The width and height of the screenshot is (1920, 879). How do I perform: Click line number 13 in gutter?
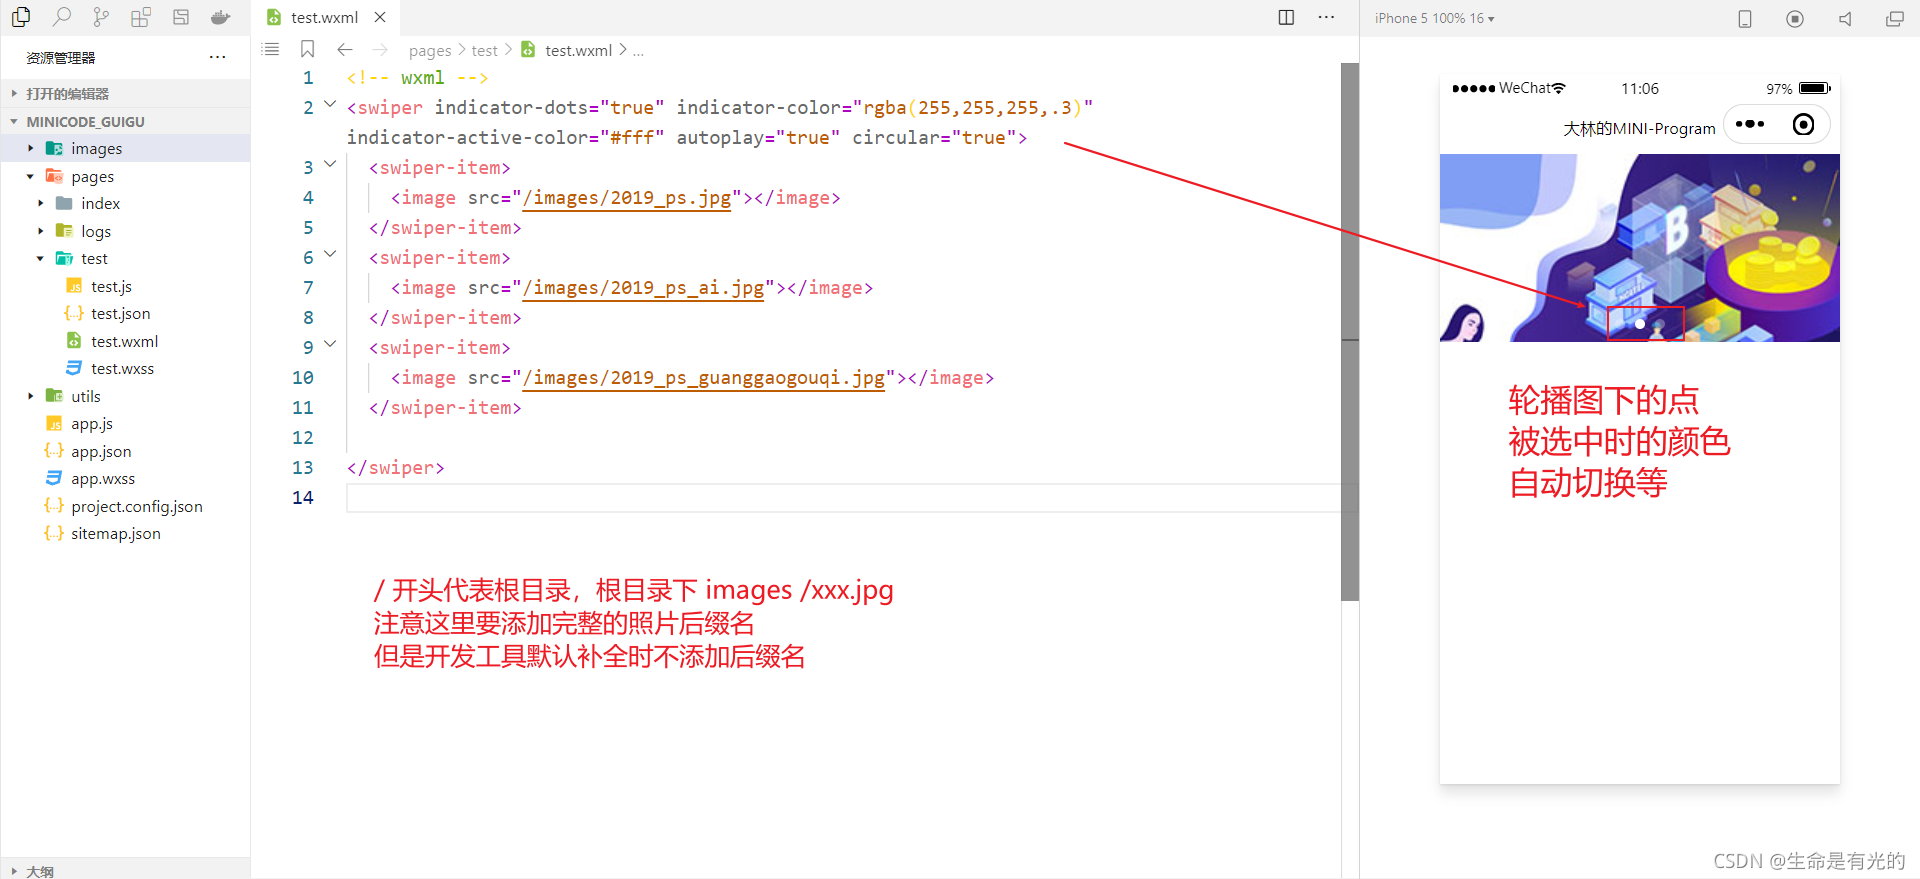(x=303, y=468)
